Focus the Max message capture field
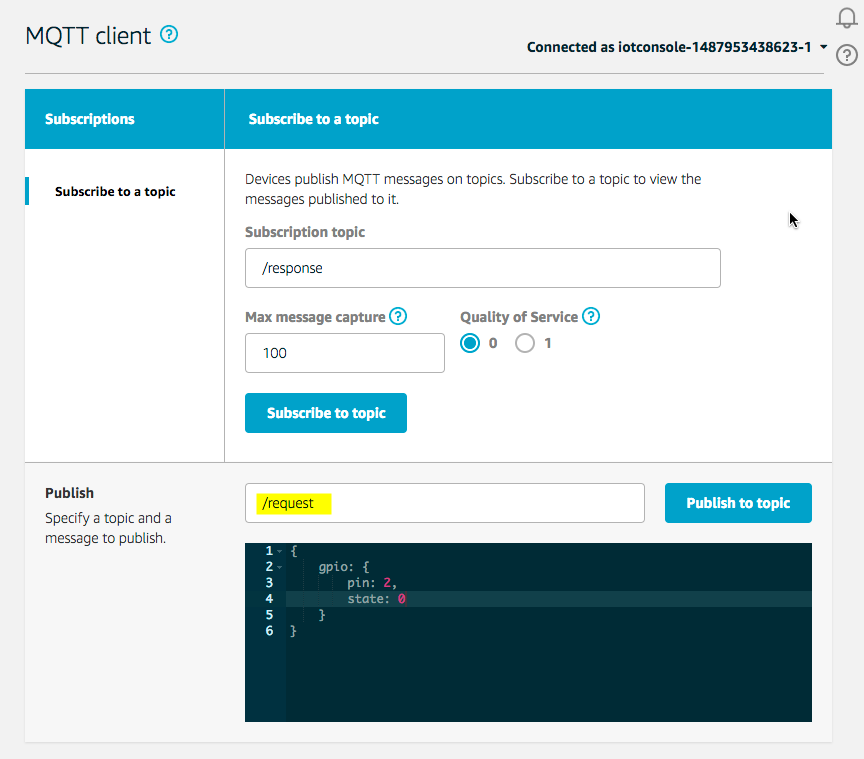Viewport: 864px width, 759px height. pos(345,353)
